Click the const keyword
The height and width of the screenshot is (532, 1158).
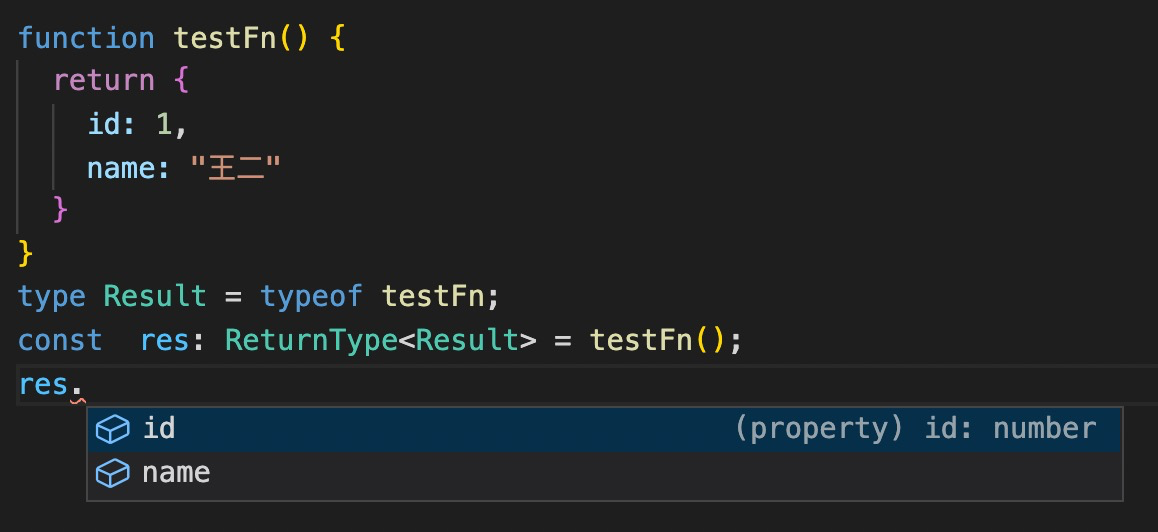tap(60, 340)
